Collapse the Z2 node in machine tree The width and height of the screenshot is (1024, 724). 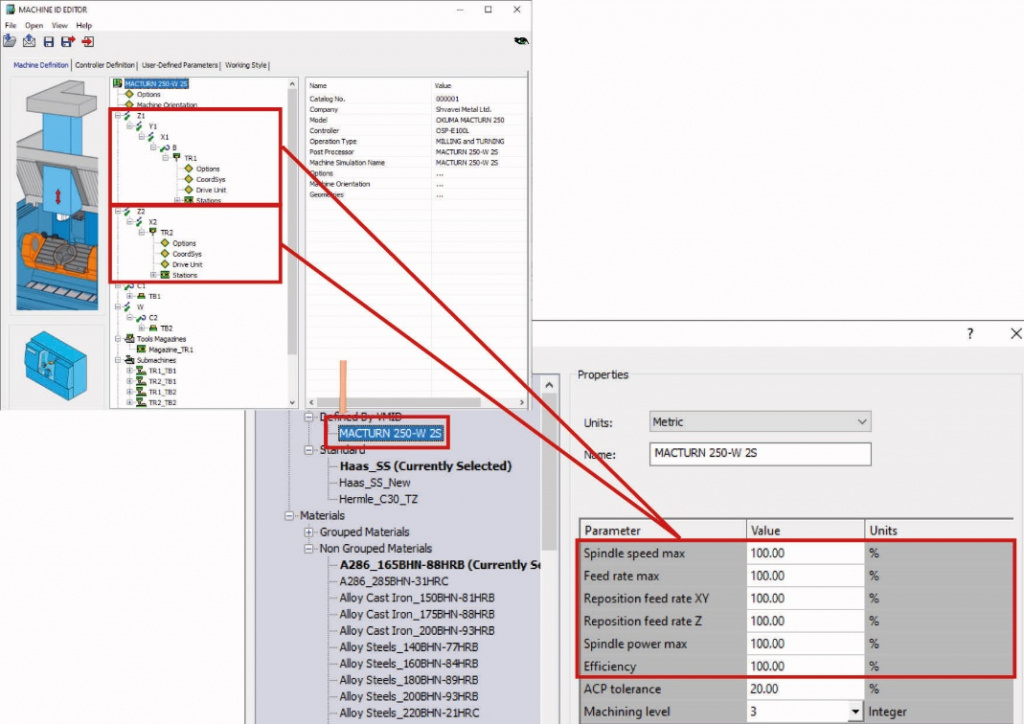coord(118,212)
